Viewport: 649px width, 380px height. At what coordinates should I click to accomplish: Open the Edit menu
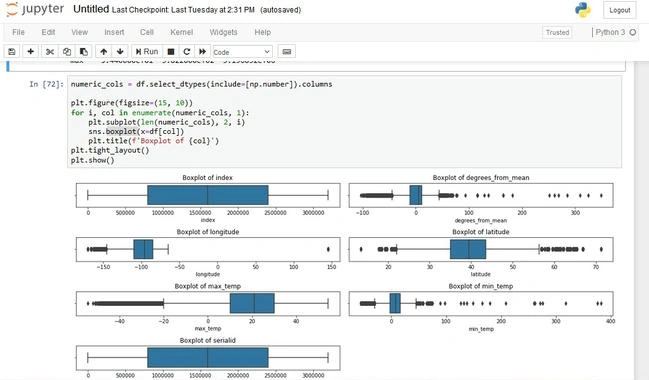tap(48, 32)
